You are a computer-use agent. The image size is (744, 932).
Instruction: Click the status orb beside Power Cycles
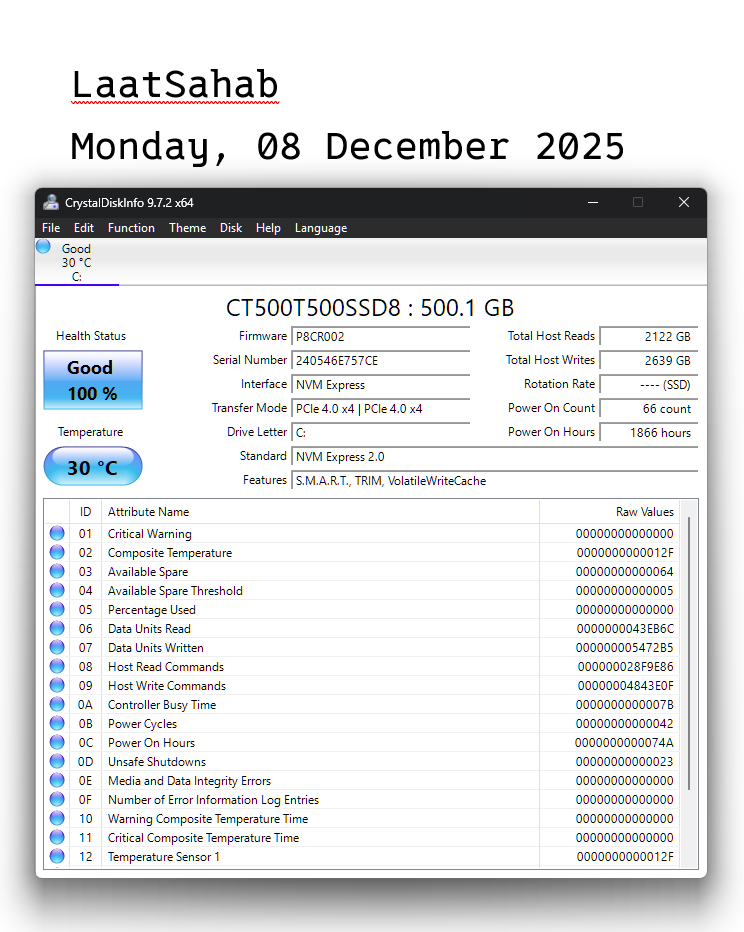[57, 724]
